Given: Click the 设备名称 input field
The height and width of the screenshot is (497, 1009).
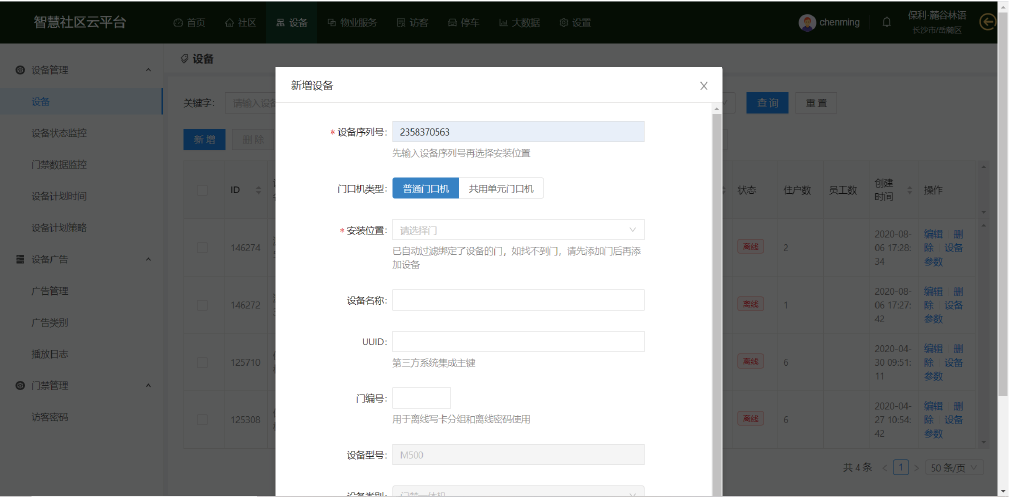Looking at the screenshot, I should coord(518,300).
